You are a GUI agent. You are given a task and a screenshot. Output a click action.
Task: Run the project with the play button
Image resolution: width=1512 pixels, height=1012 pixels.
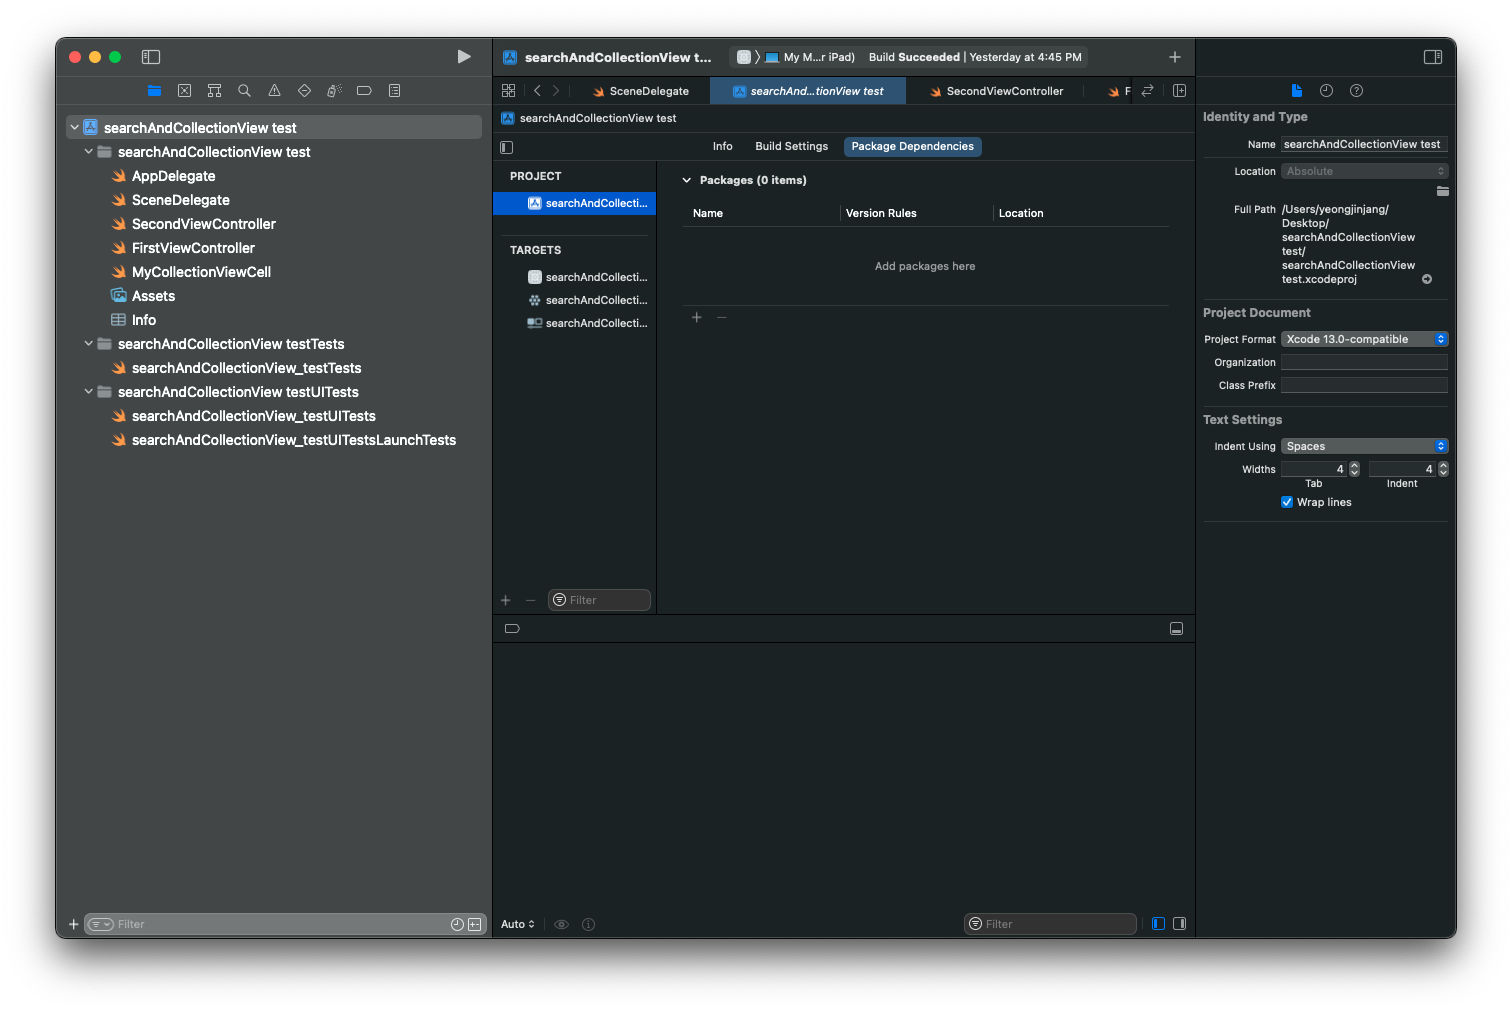pos(464,57)
